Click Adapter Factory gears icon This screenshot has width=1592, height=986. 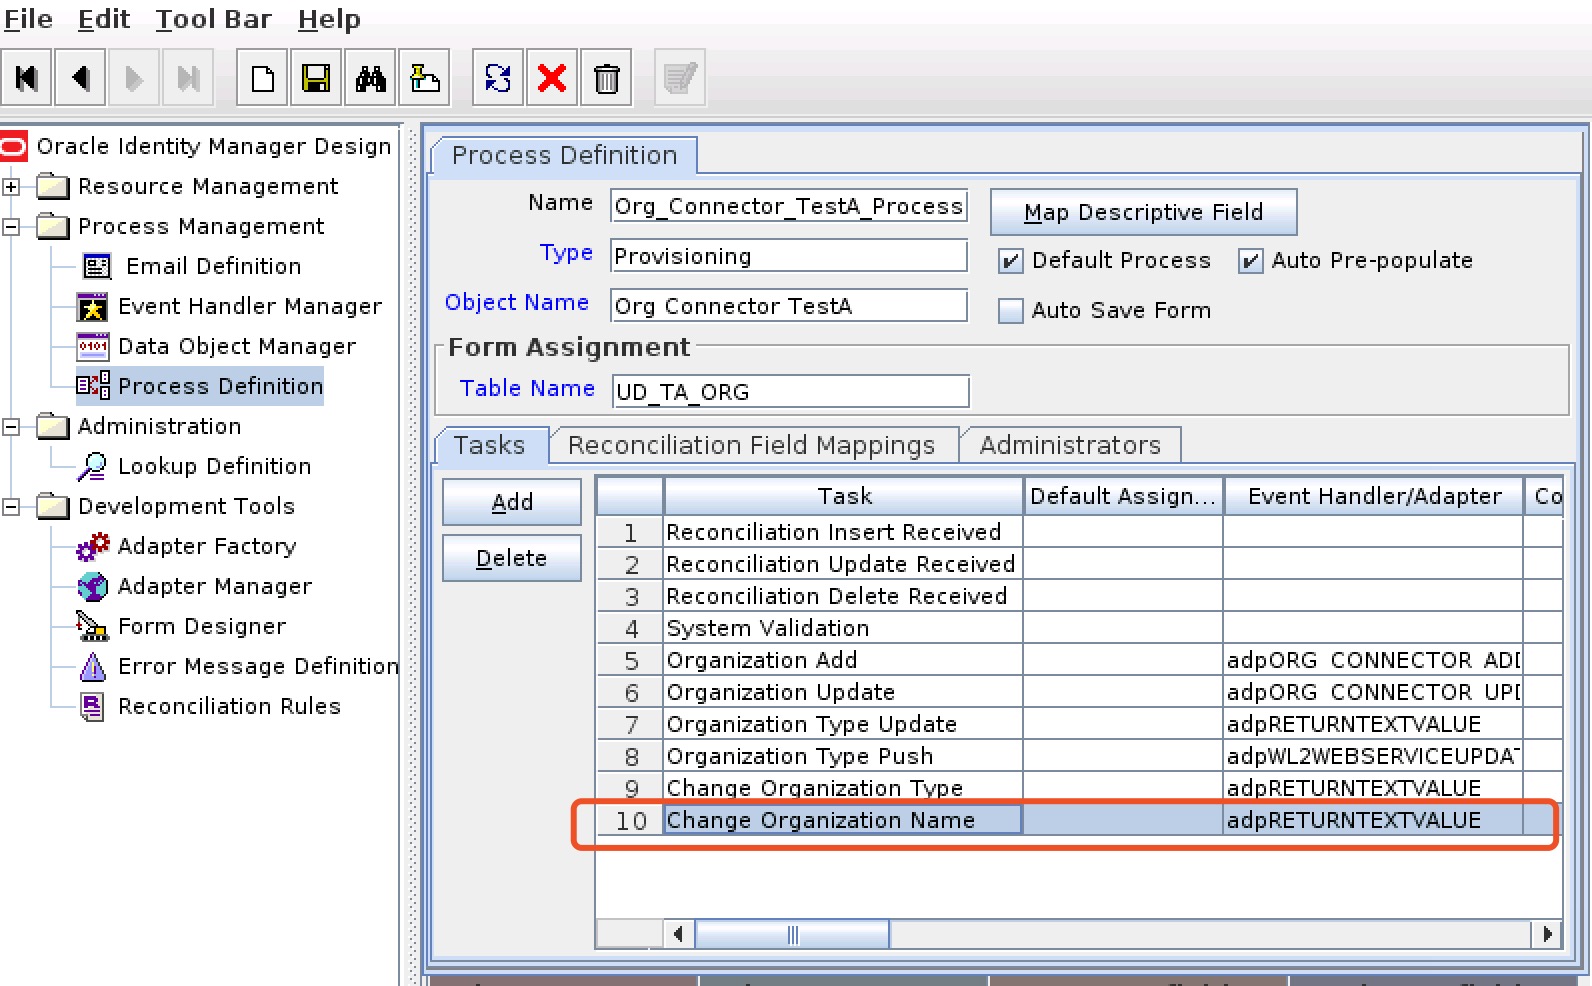pos(93,546)
